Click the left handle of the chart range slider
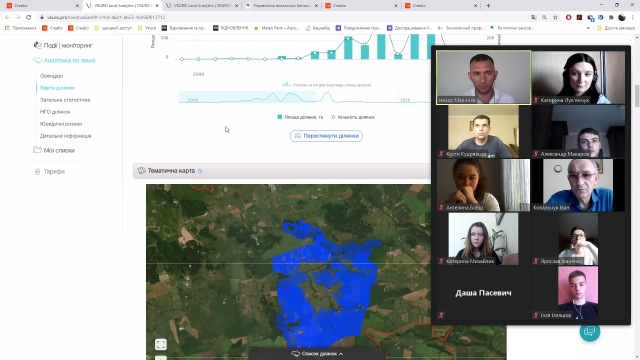Viewport: 640px width, 360px height. coord(179,97)
